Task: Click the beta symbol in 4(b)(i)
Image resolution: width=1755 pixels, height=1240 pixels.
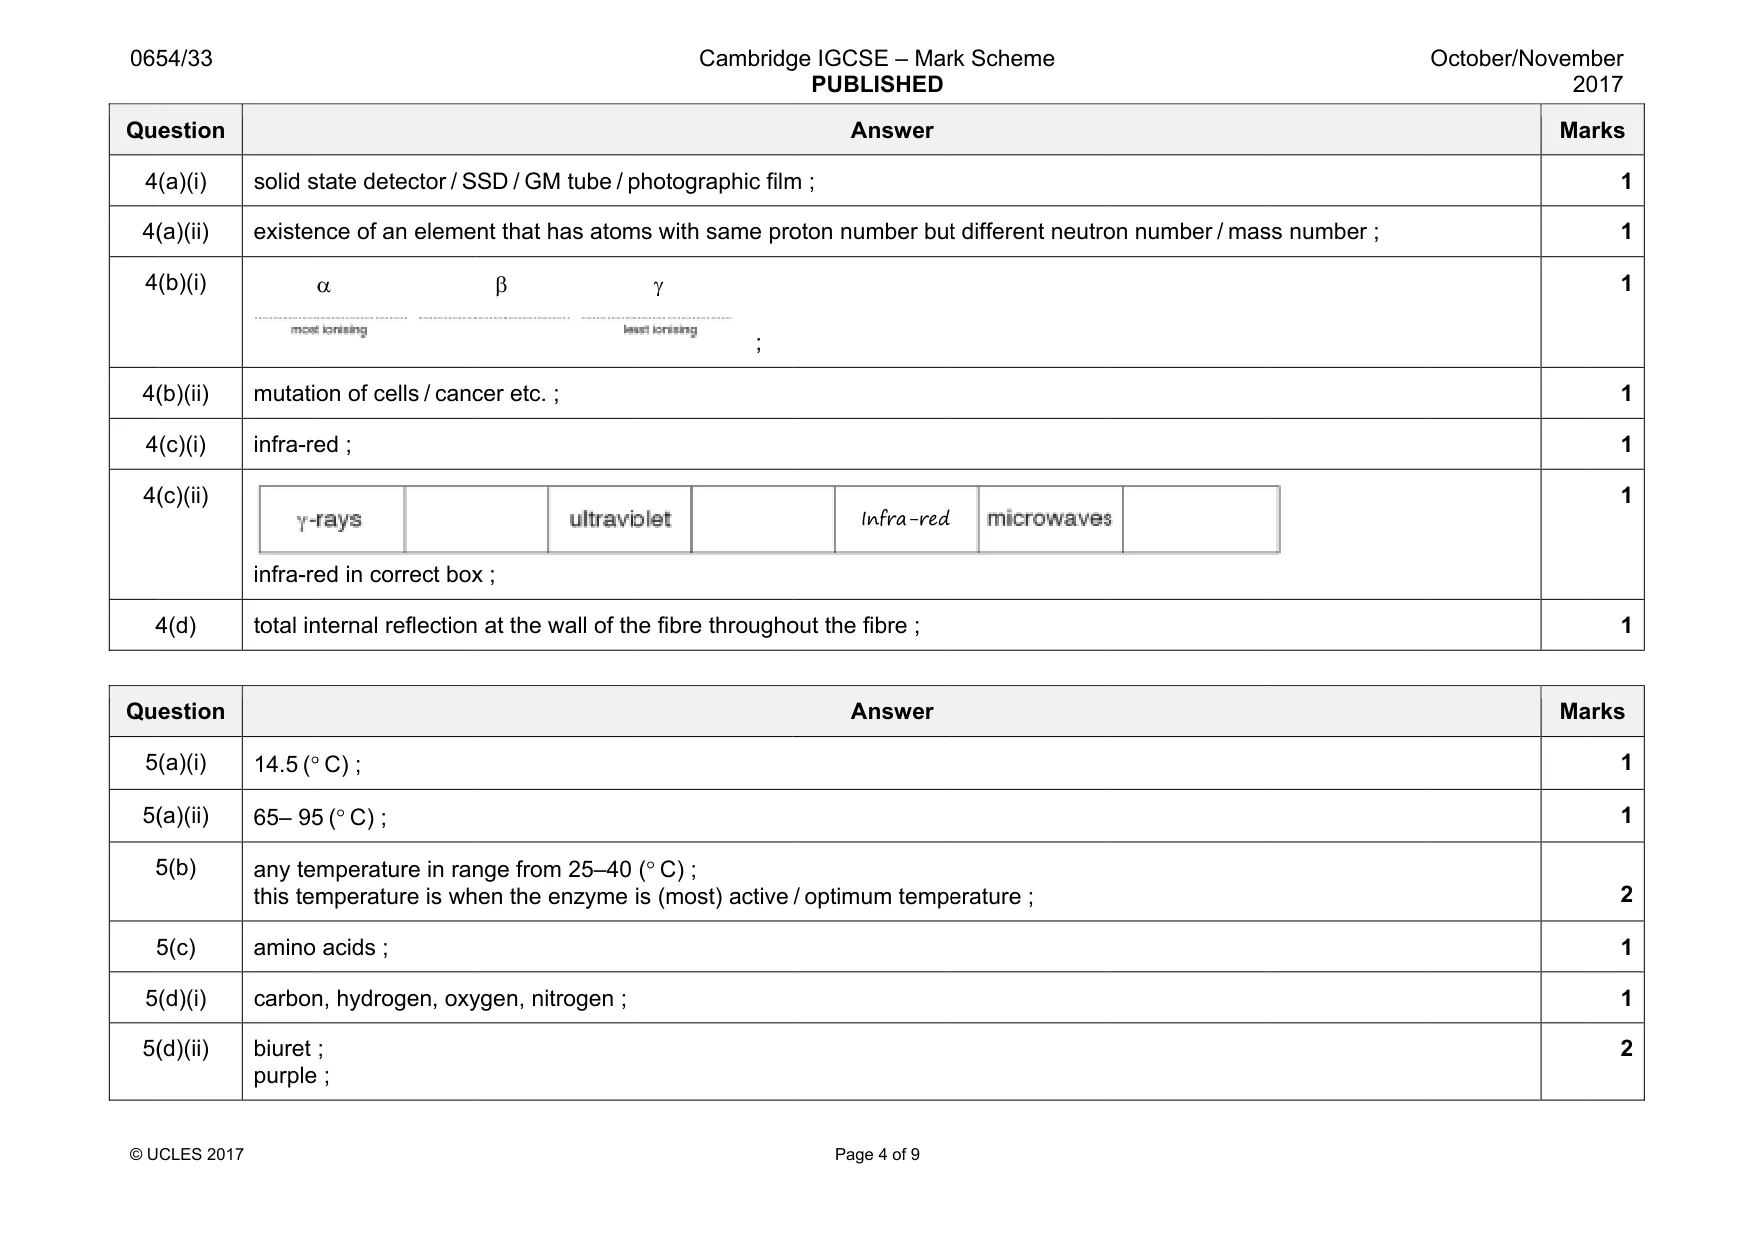Action: click(x=501, y=286)
